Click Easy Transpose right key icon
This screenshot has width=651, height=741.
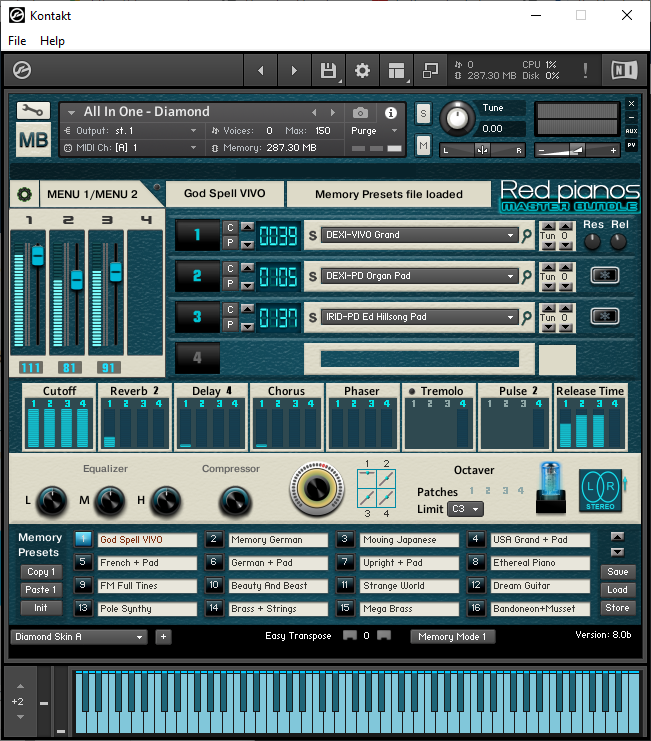(384, 636)
